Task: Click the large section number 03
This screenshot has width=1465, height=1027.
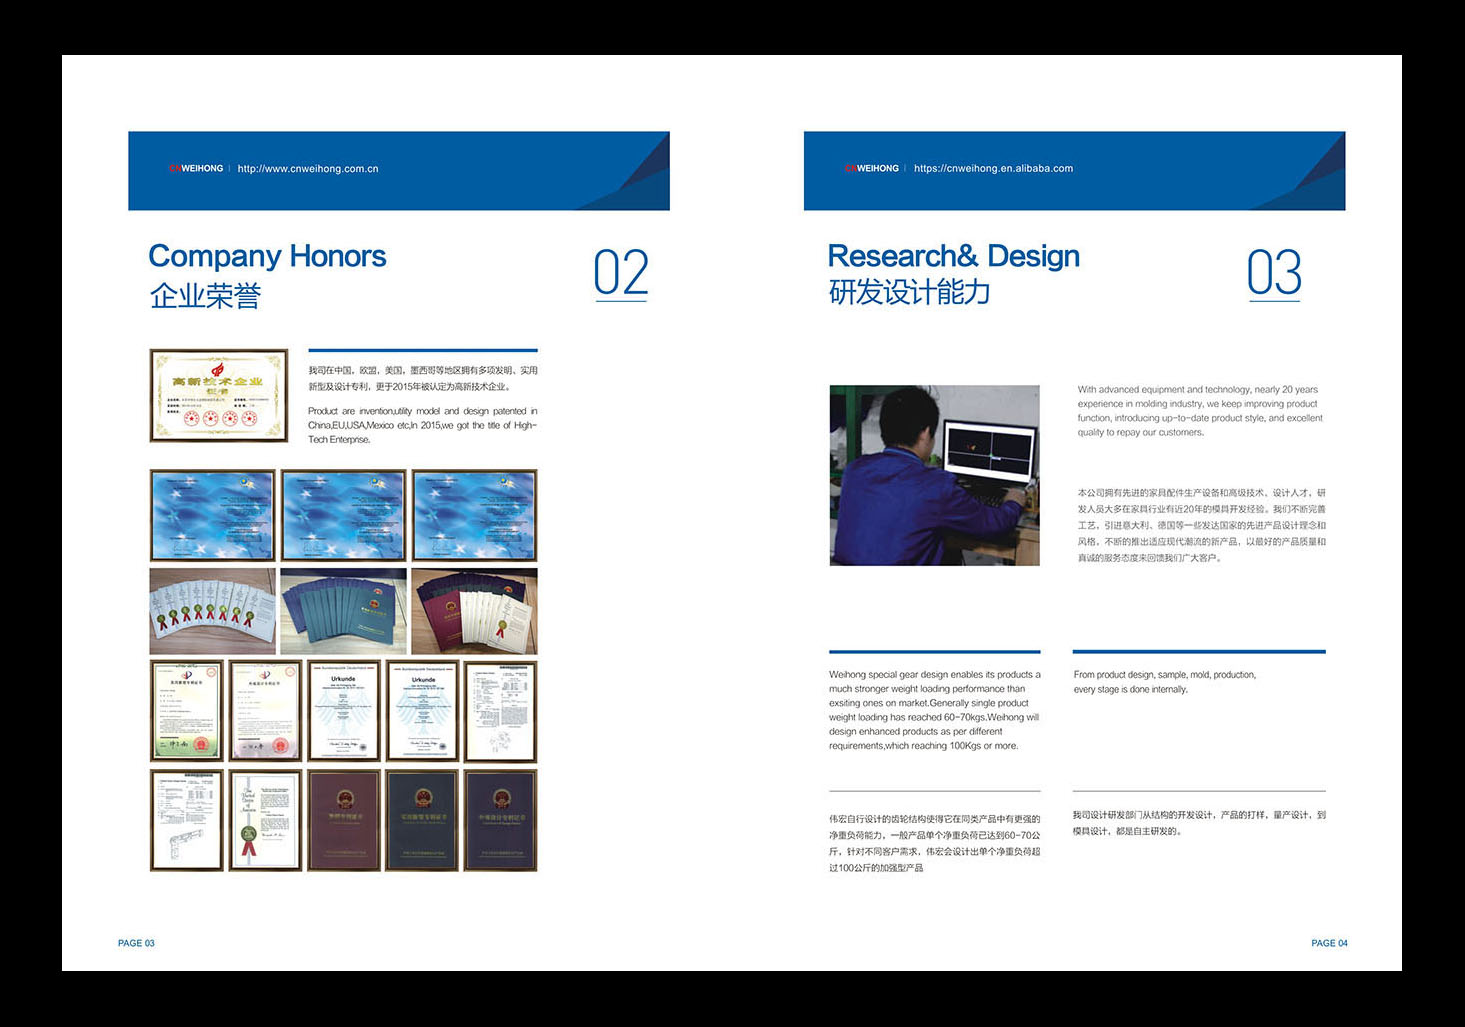Action: pos(1274,273)
